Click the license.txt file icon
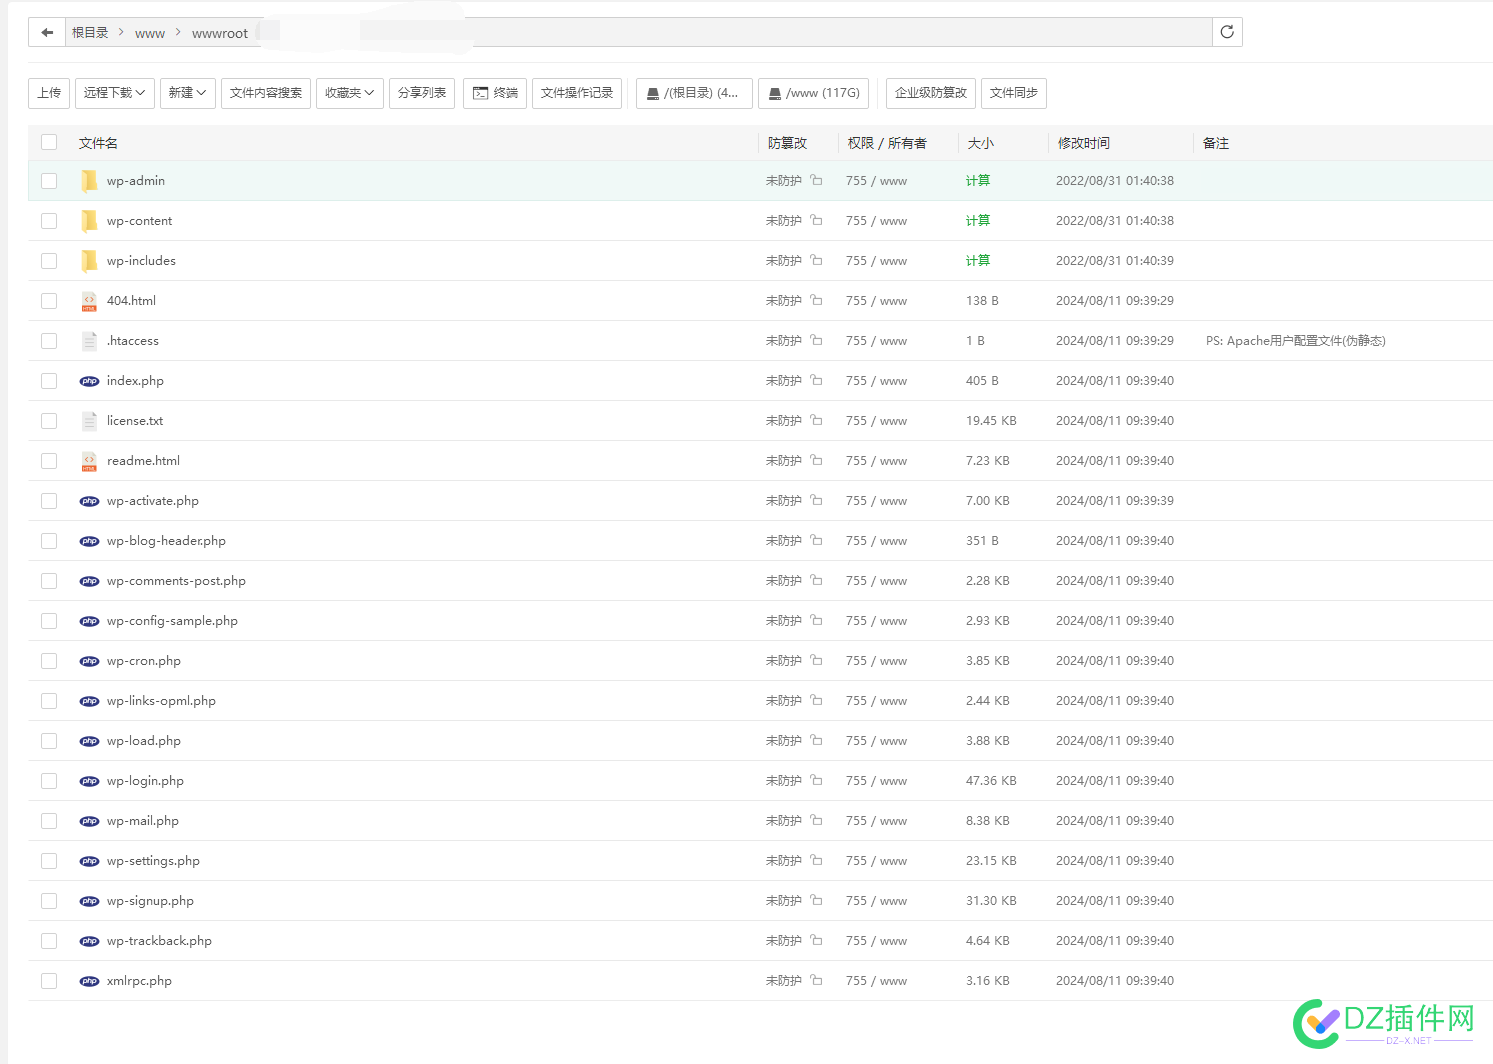 (x=89, y=421)
